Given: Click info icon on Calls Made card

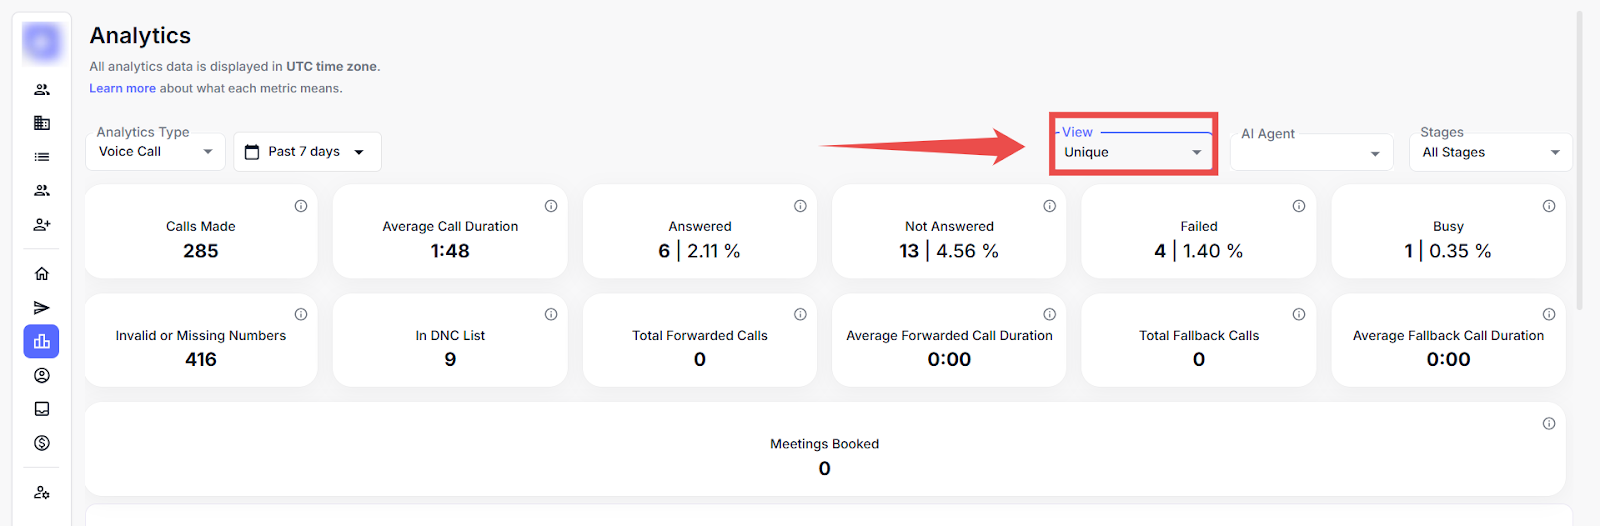Looking at the screenshot, I should 301,206.
